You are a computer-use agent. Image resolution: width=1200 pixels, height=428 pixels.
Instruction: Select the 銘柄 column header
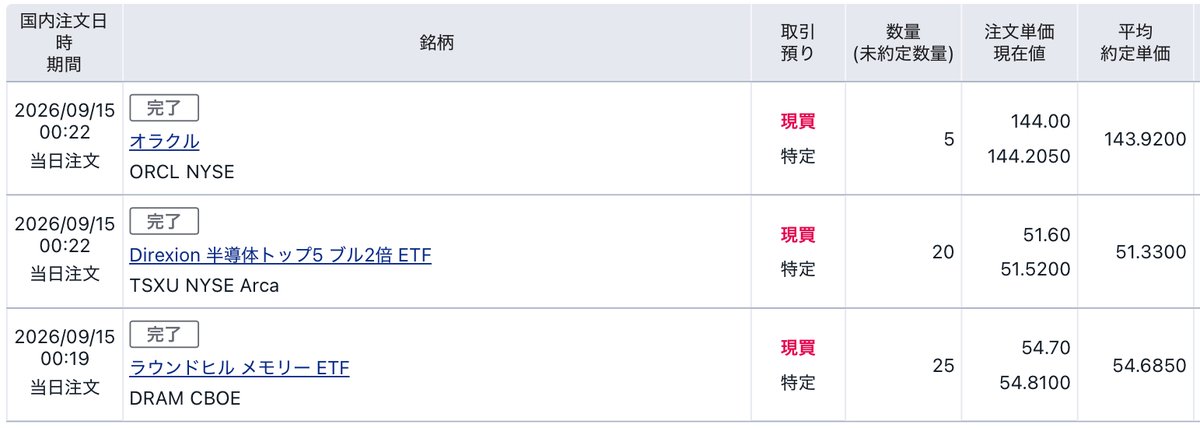(x=437, y=43)
